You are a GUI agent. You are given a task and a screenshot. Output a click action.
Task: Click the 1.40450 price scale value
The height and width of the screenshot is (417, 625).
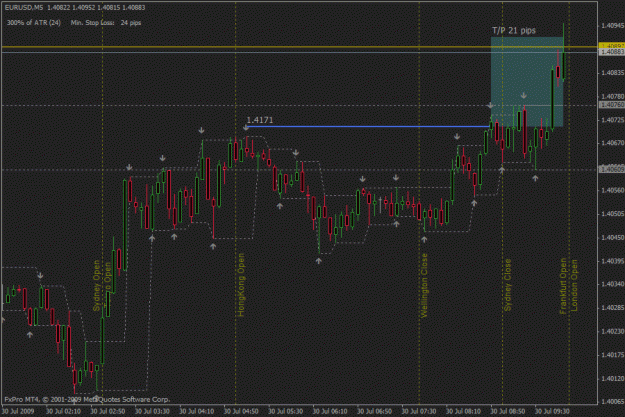pos(612,238)
